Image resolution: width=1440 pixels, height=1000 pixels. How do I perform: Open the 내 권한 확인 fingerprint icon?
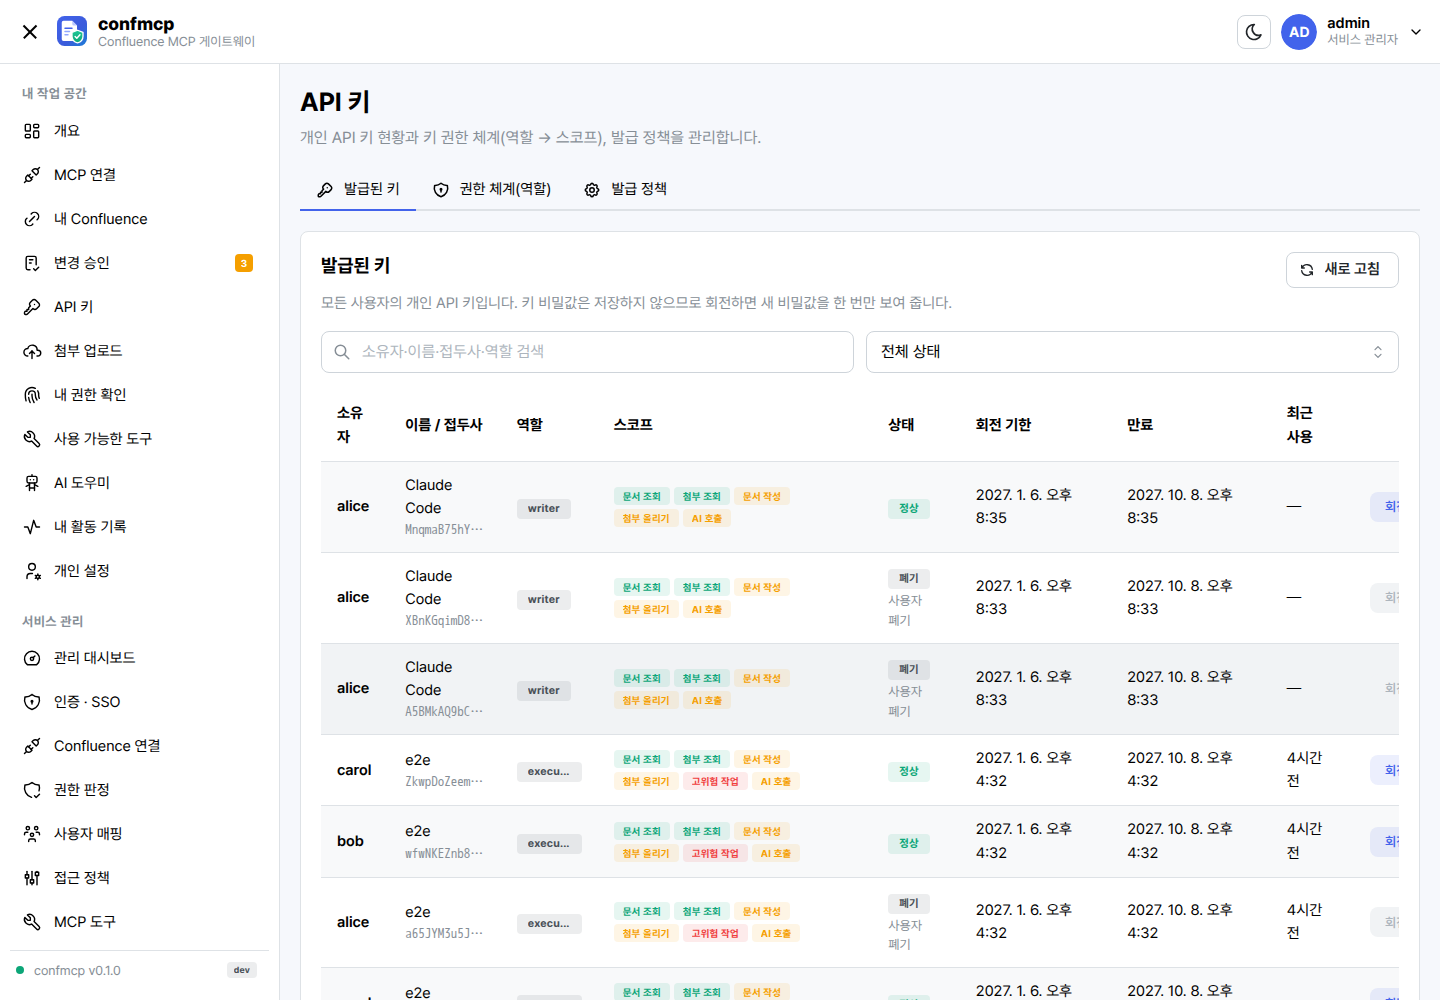pos(32,395)
